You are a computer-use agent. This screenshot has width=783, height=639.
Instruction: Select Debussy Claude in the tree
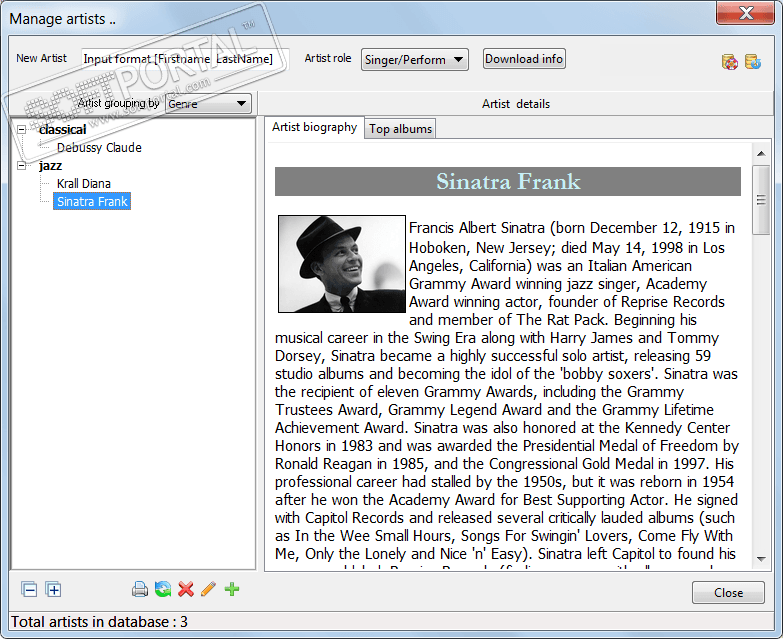click(99, 148)
